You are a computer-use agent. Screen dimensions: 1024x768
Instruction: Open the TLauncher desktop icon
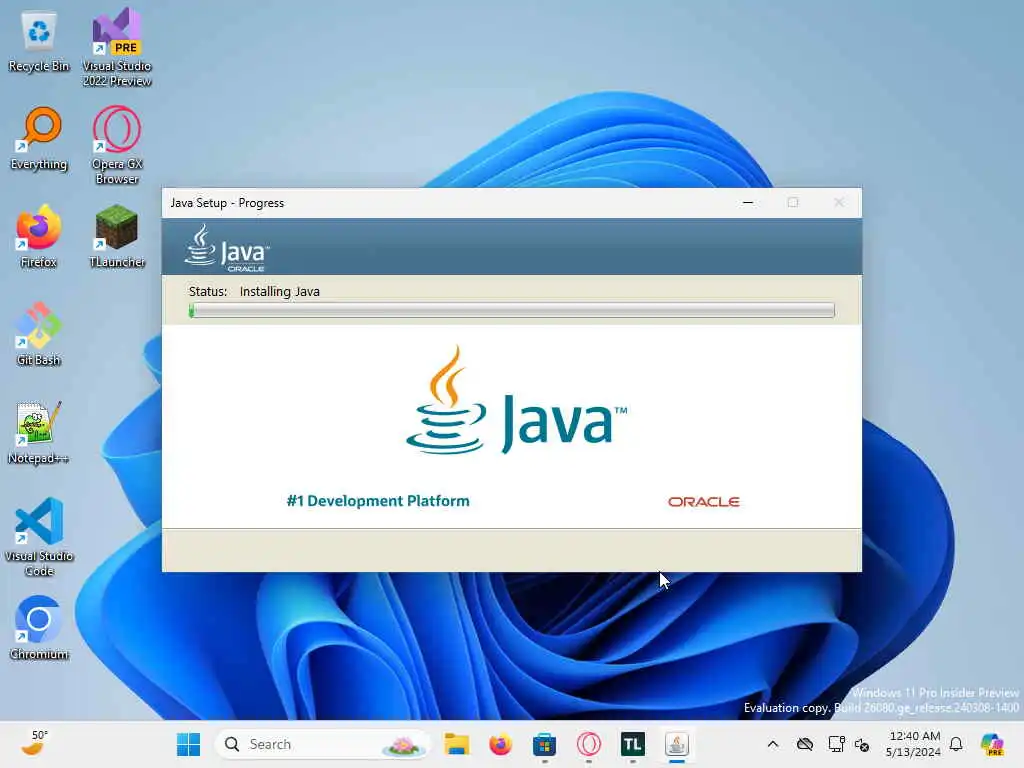point(117,236)
